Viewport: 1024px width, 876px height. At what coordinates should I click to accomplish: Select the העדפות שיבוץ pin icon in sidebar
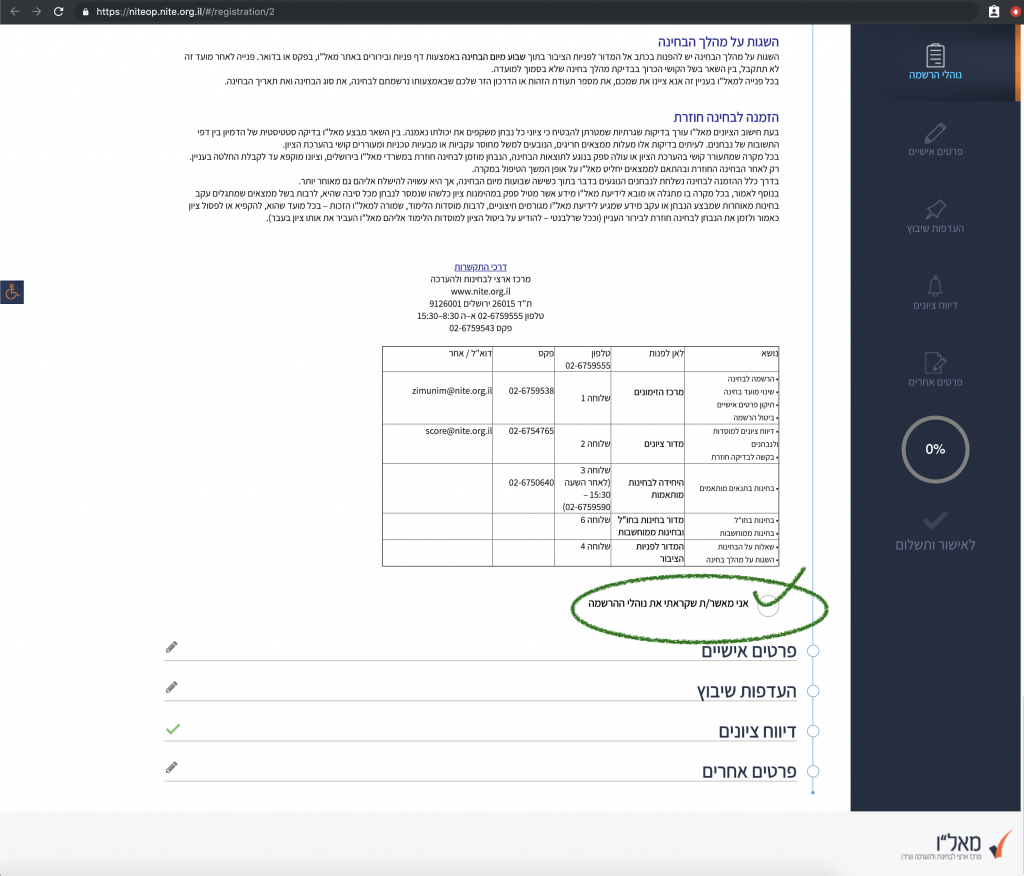pos(934,209)
